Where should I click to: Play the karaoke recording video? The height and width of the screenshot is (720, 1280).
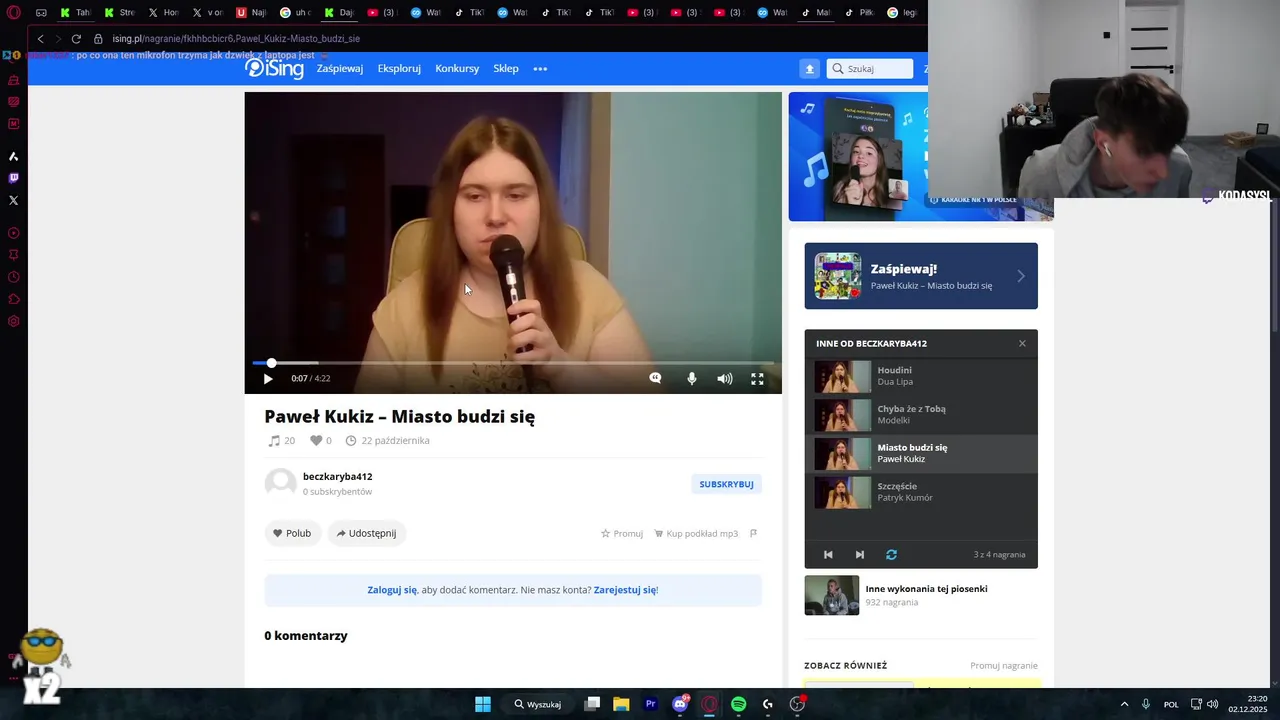click(x=267, y=379)
